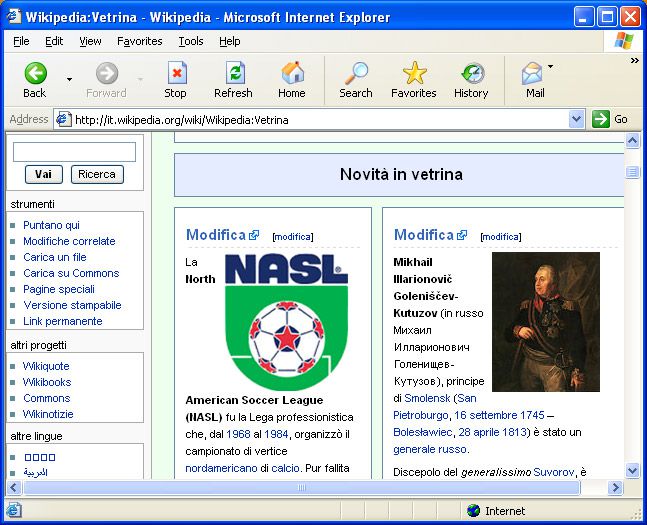Open the Search pane icon
This screenshot has width=647, height=525.
tap(355, 73)
